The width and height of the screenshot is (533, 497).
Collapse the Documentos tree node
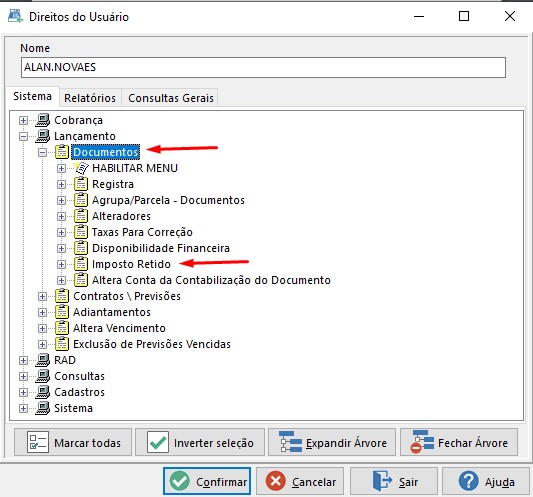42,152
